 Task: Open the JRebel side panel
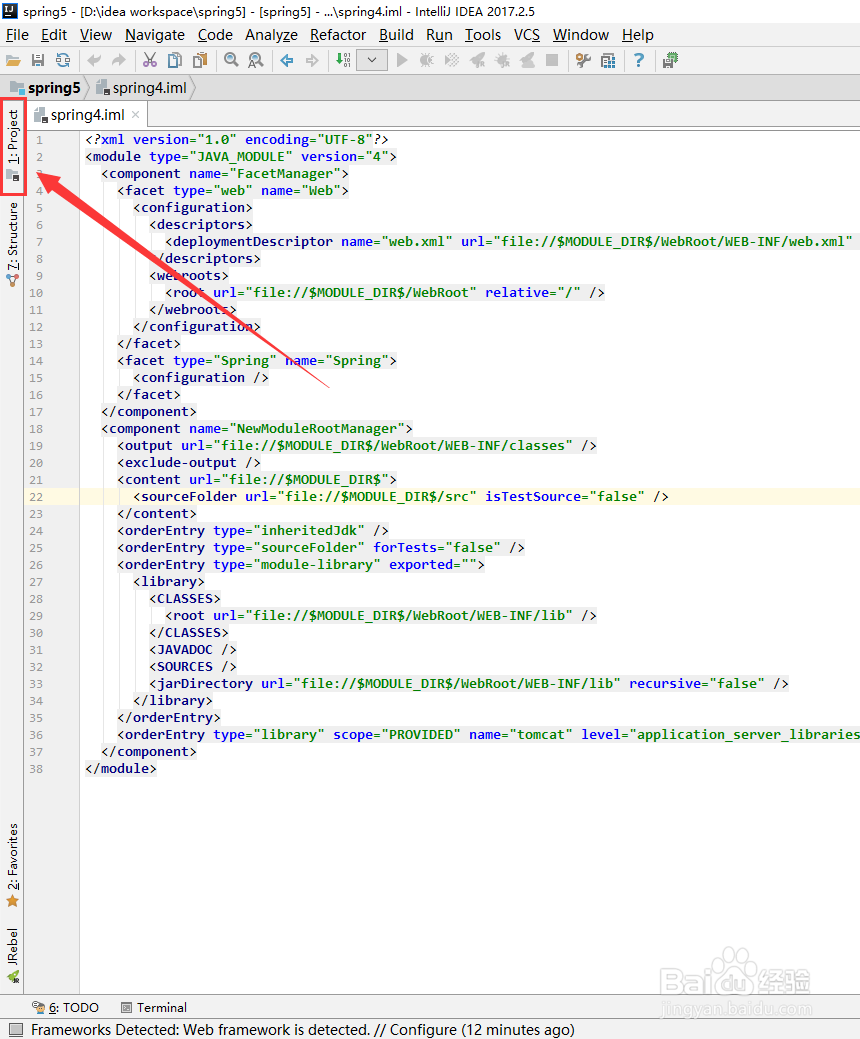pyautogui.click(x=13, y=954)
